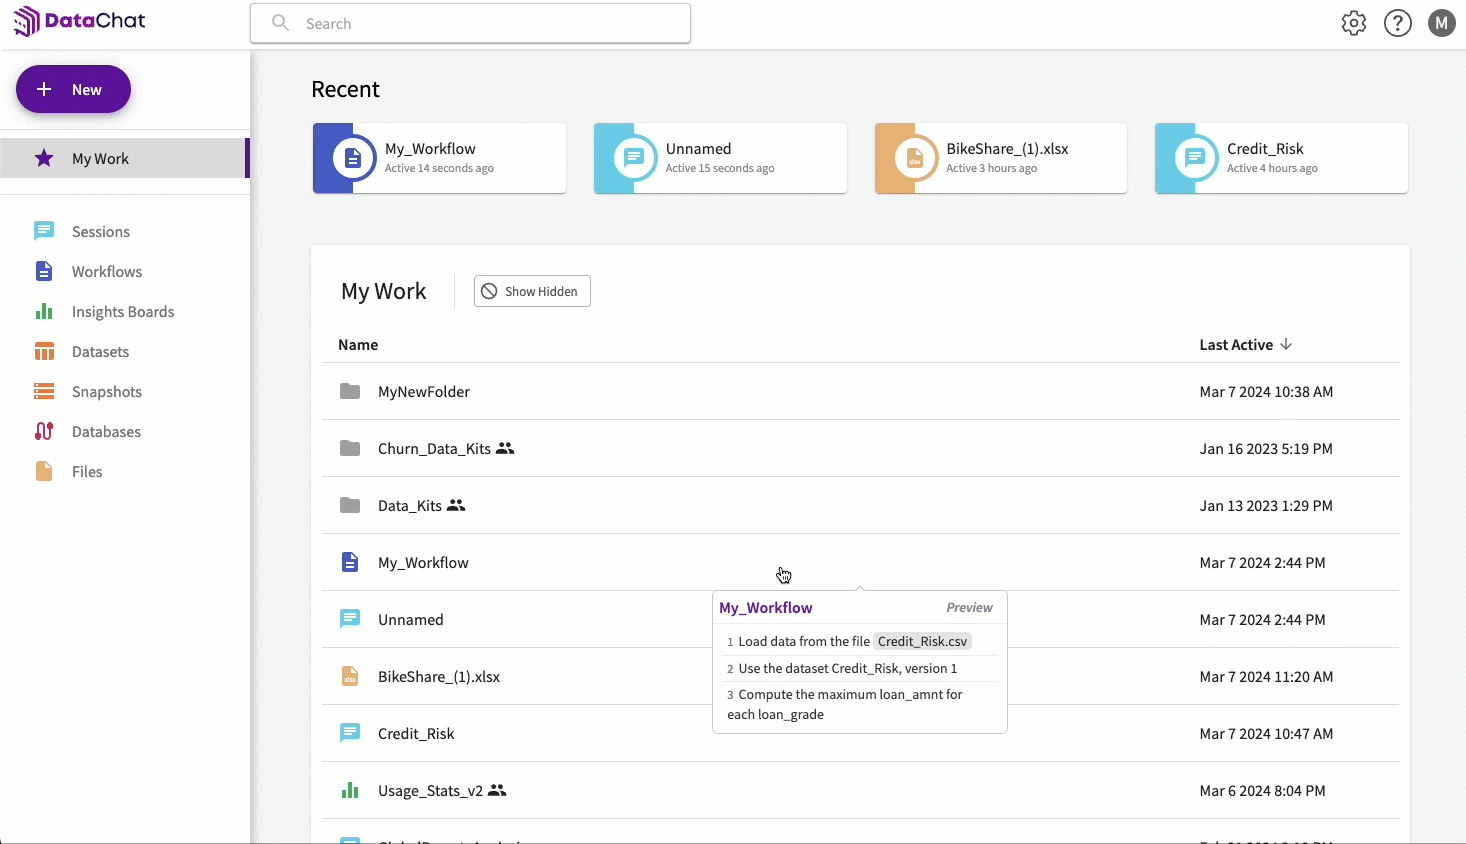Image resolution: width=1466 pixels, height=844 pixels.
Task: Click the chart icon beside Usage_Stats_v2
Action: tap(350, 790)
